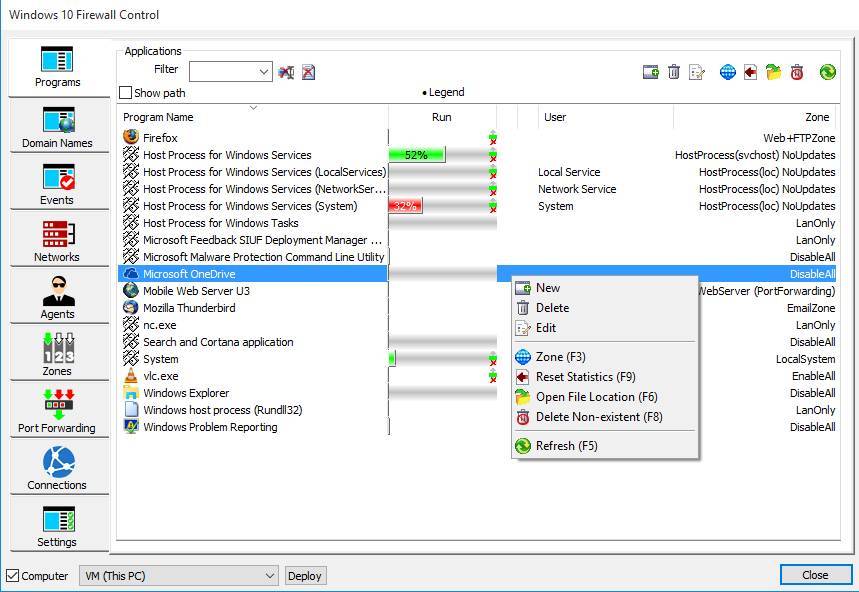Toggle the Computer checkbox
The height and width of the screenshot is (592, 859).
pos(13,576)
